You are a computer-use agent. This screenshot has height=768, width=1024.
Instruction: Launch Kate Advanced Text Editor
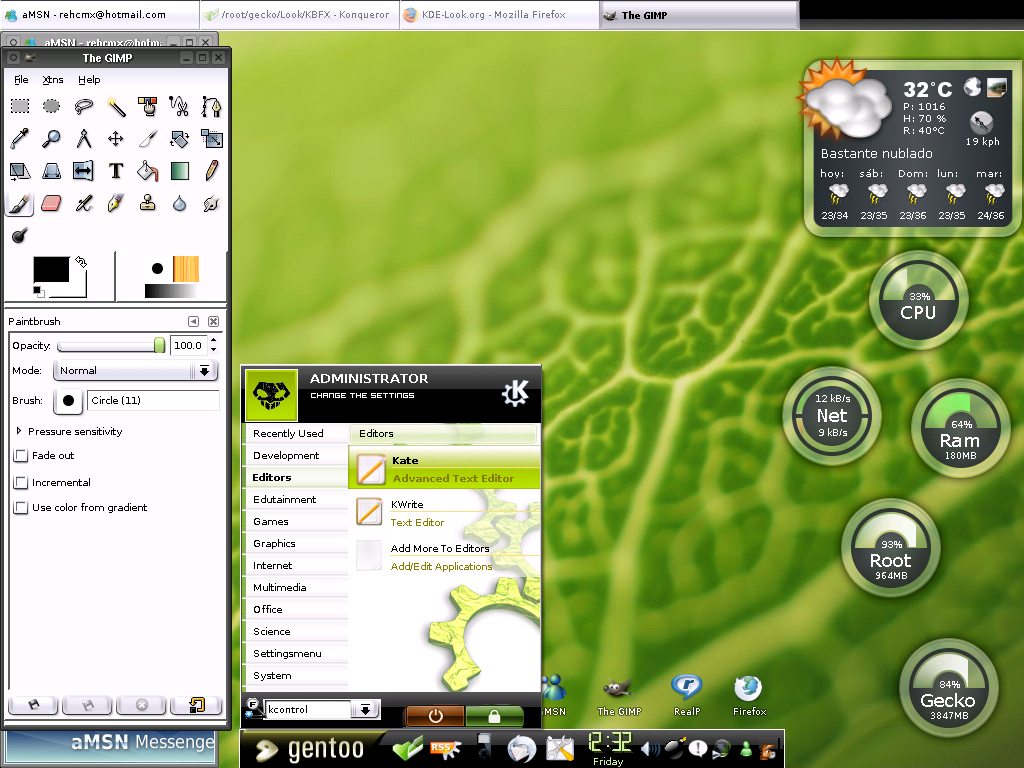(x=445, y=469)
